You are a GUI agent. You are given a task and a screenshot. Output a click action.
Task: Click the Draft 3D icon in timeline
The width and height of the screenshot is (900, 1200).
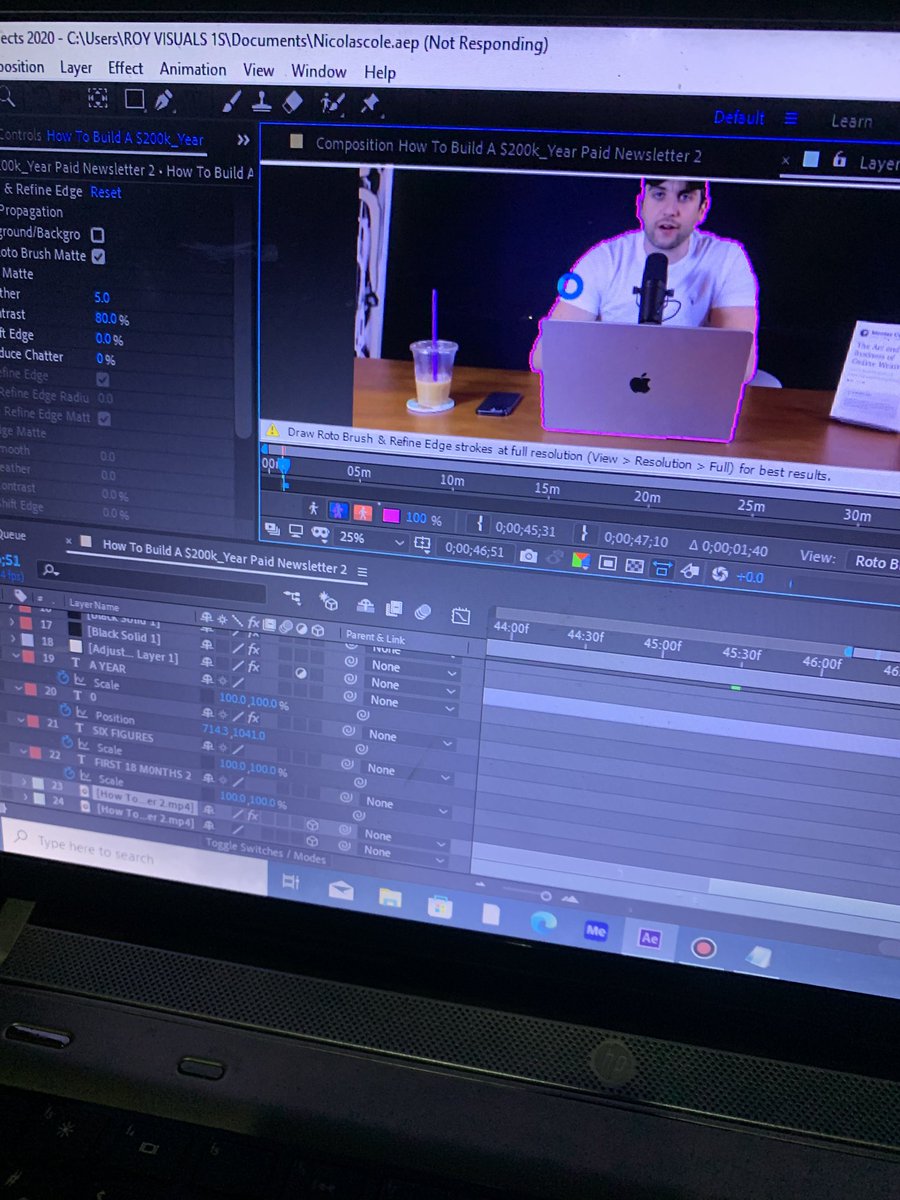[328, 601]
